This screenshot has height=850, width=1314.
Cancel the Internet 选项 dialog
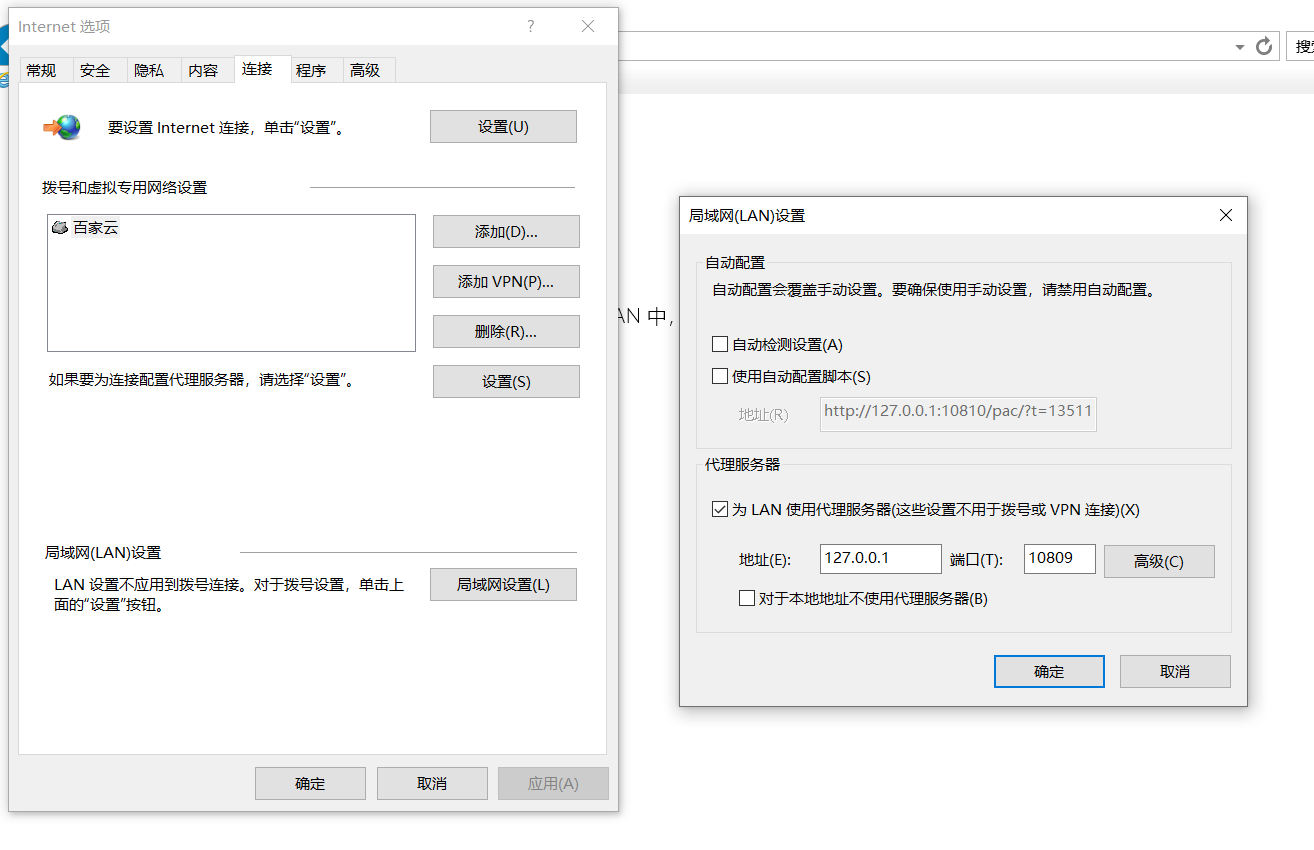[x=432, y=784]
